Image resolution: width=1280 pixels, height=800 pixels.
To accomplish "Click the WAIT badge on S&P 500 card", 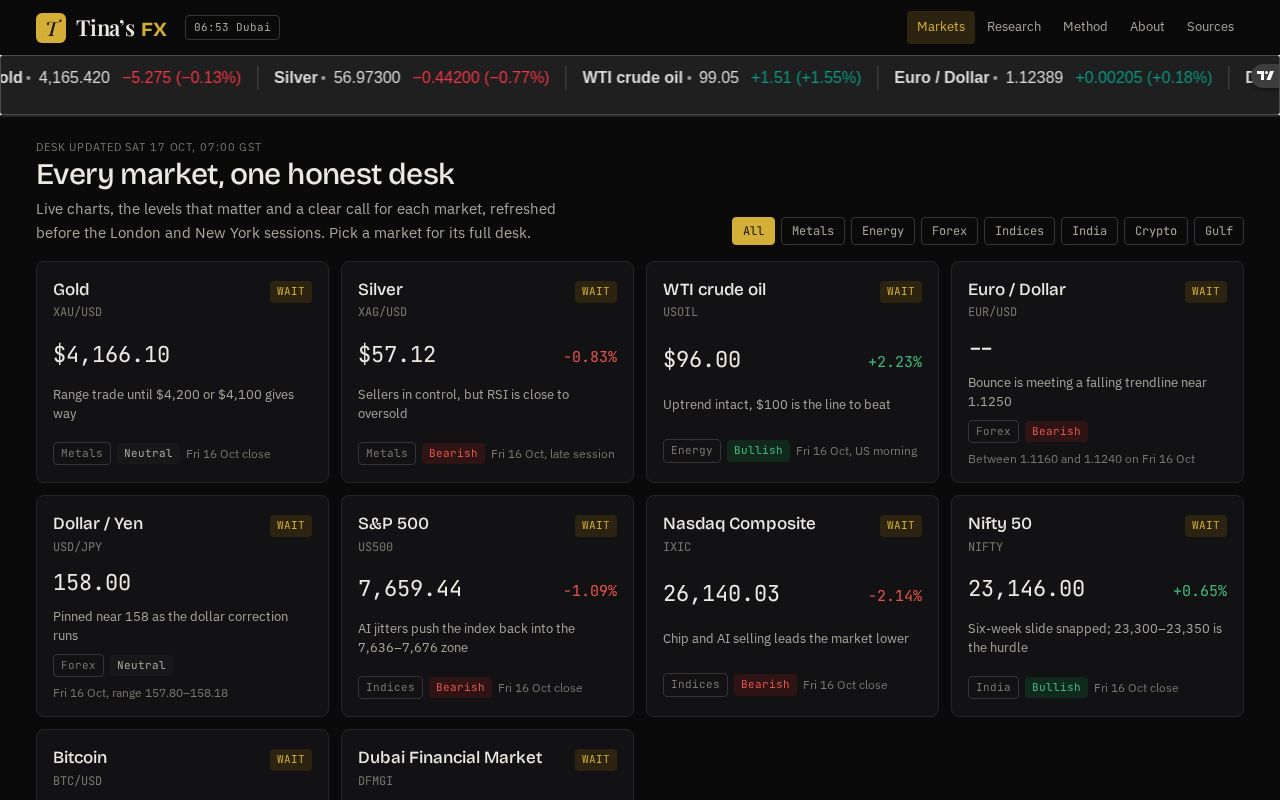I will click(x=596, y=525).
